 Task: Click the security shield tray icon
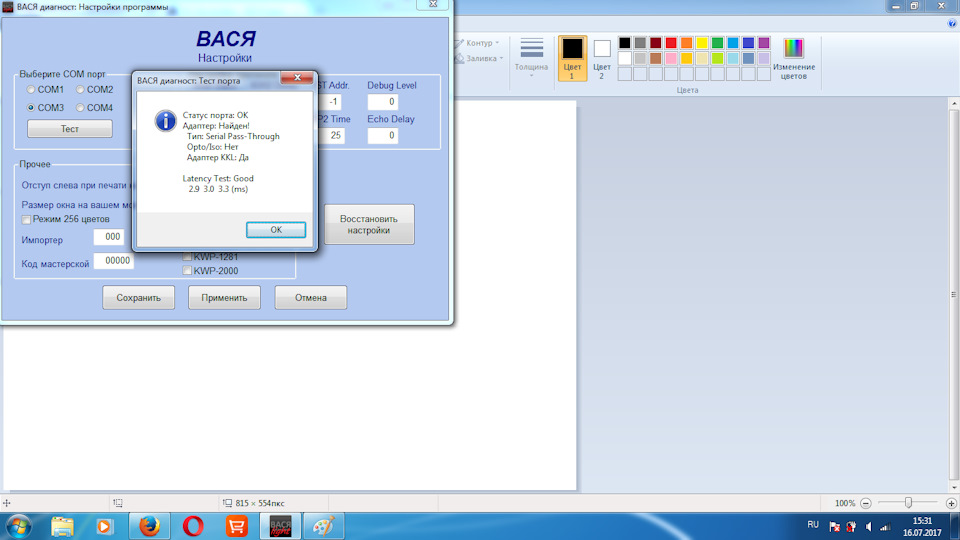click(851, 527)
